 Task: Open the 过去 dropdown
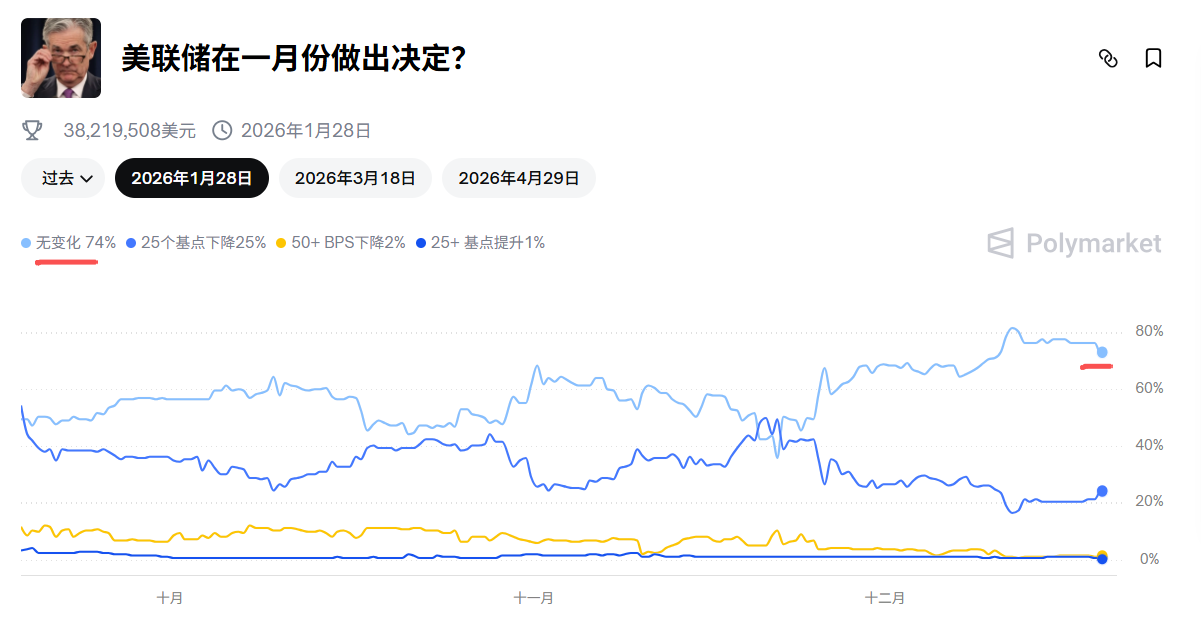point(63,178)
